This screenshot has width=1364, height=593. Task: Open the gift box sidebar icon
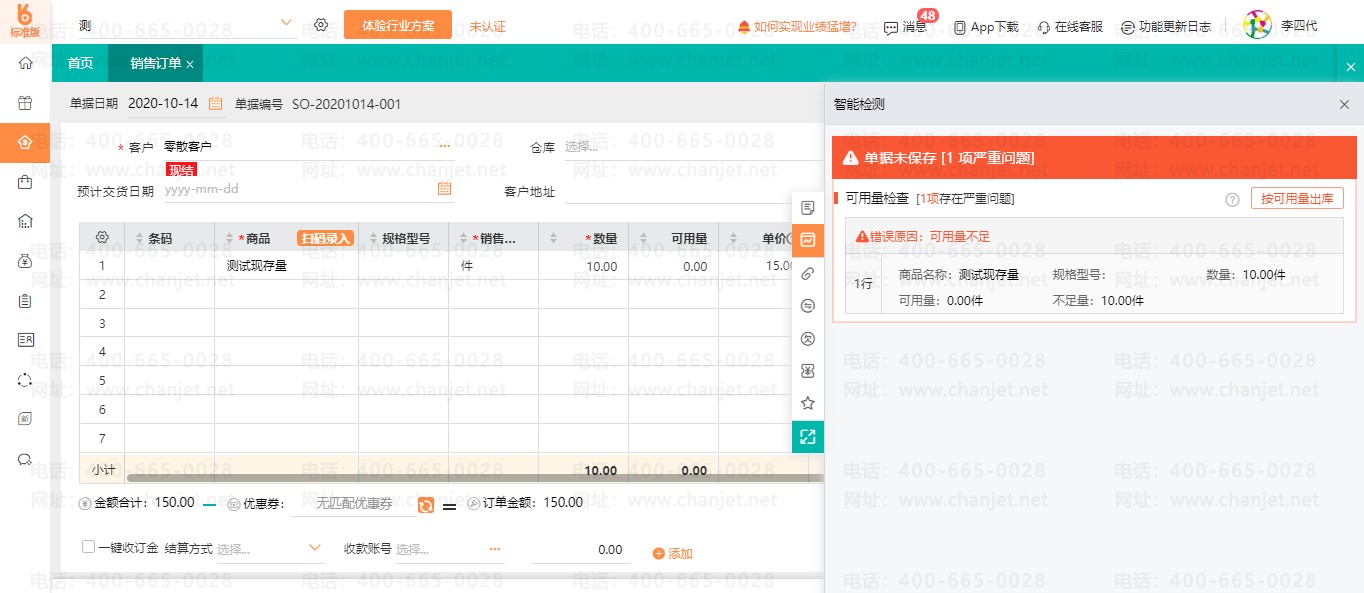point(25,103)
